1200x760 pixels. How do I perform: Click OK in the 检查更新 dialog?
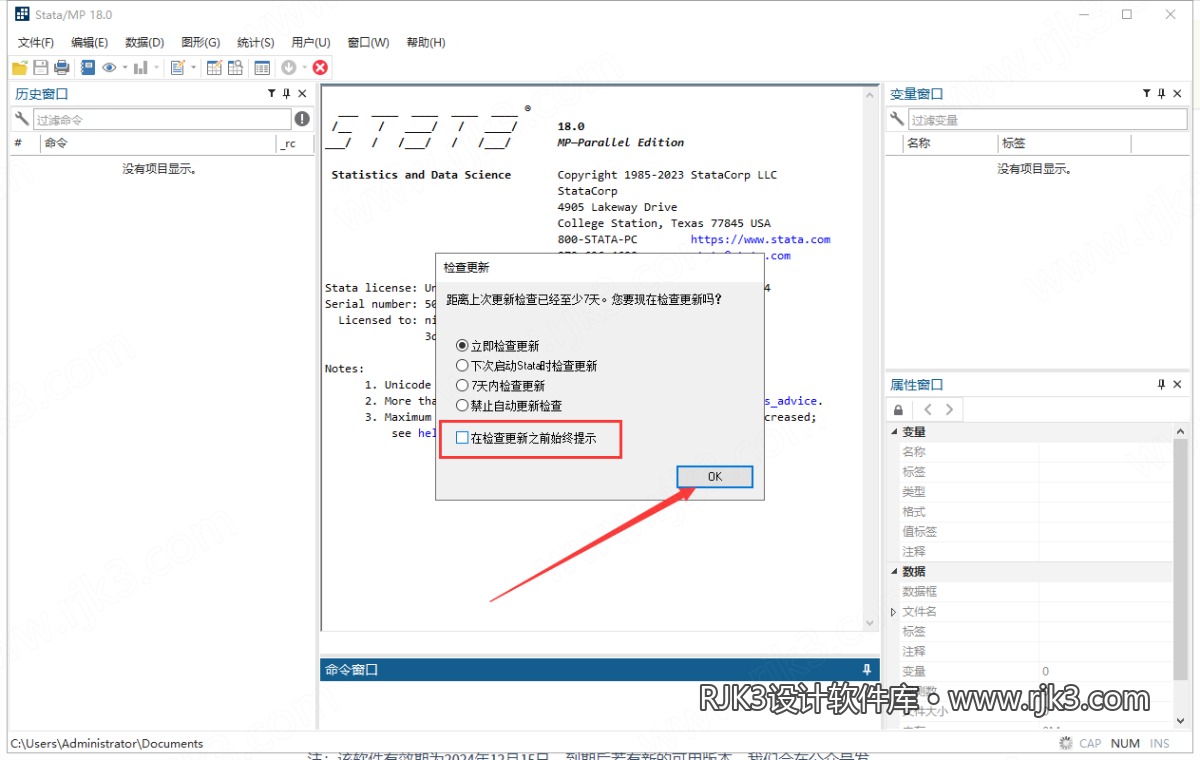[x=714, y=476]
